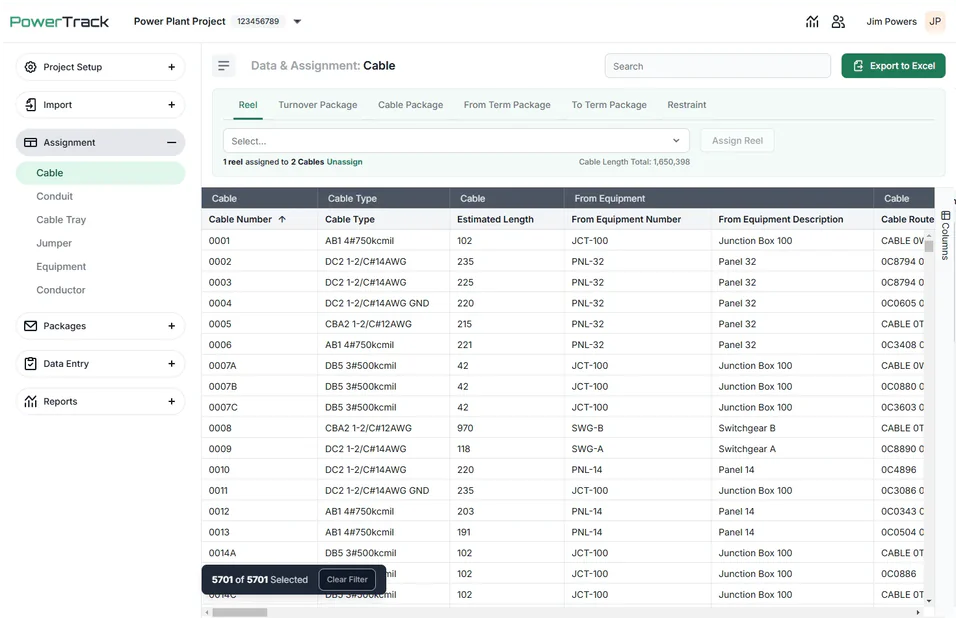Open the reel Select dropdown
The width and height of the screenshot is (956, 618).
pos(456,141)
